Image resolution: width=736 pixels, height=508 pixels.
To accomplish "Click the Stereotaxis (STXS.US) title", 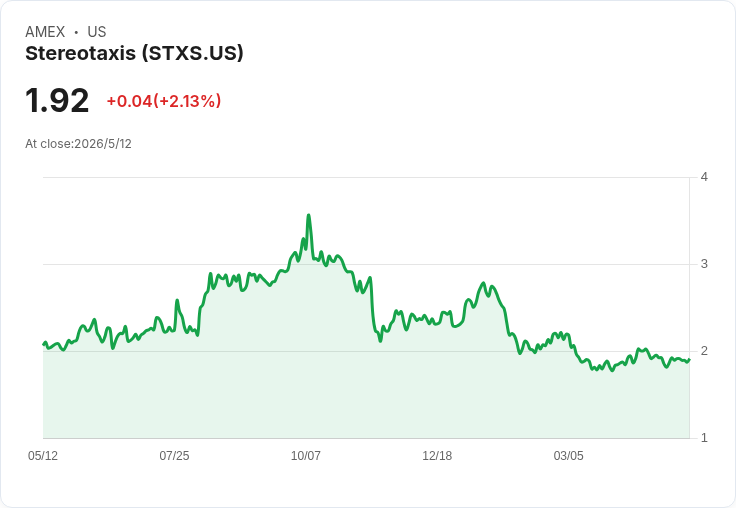I will (x=134, y=53).
